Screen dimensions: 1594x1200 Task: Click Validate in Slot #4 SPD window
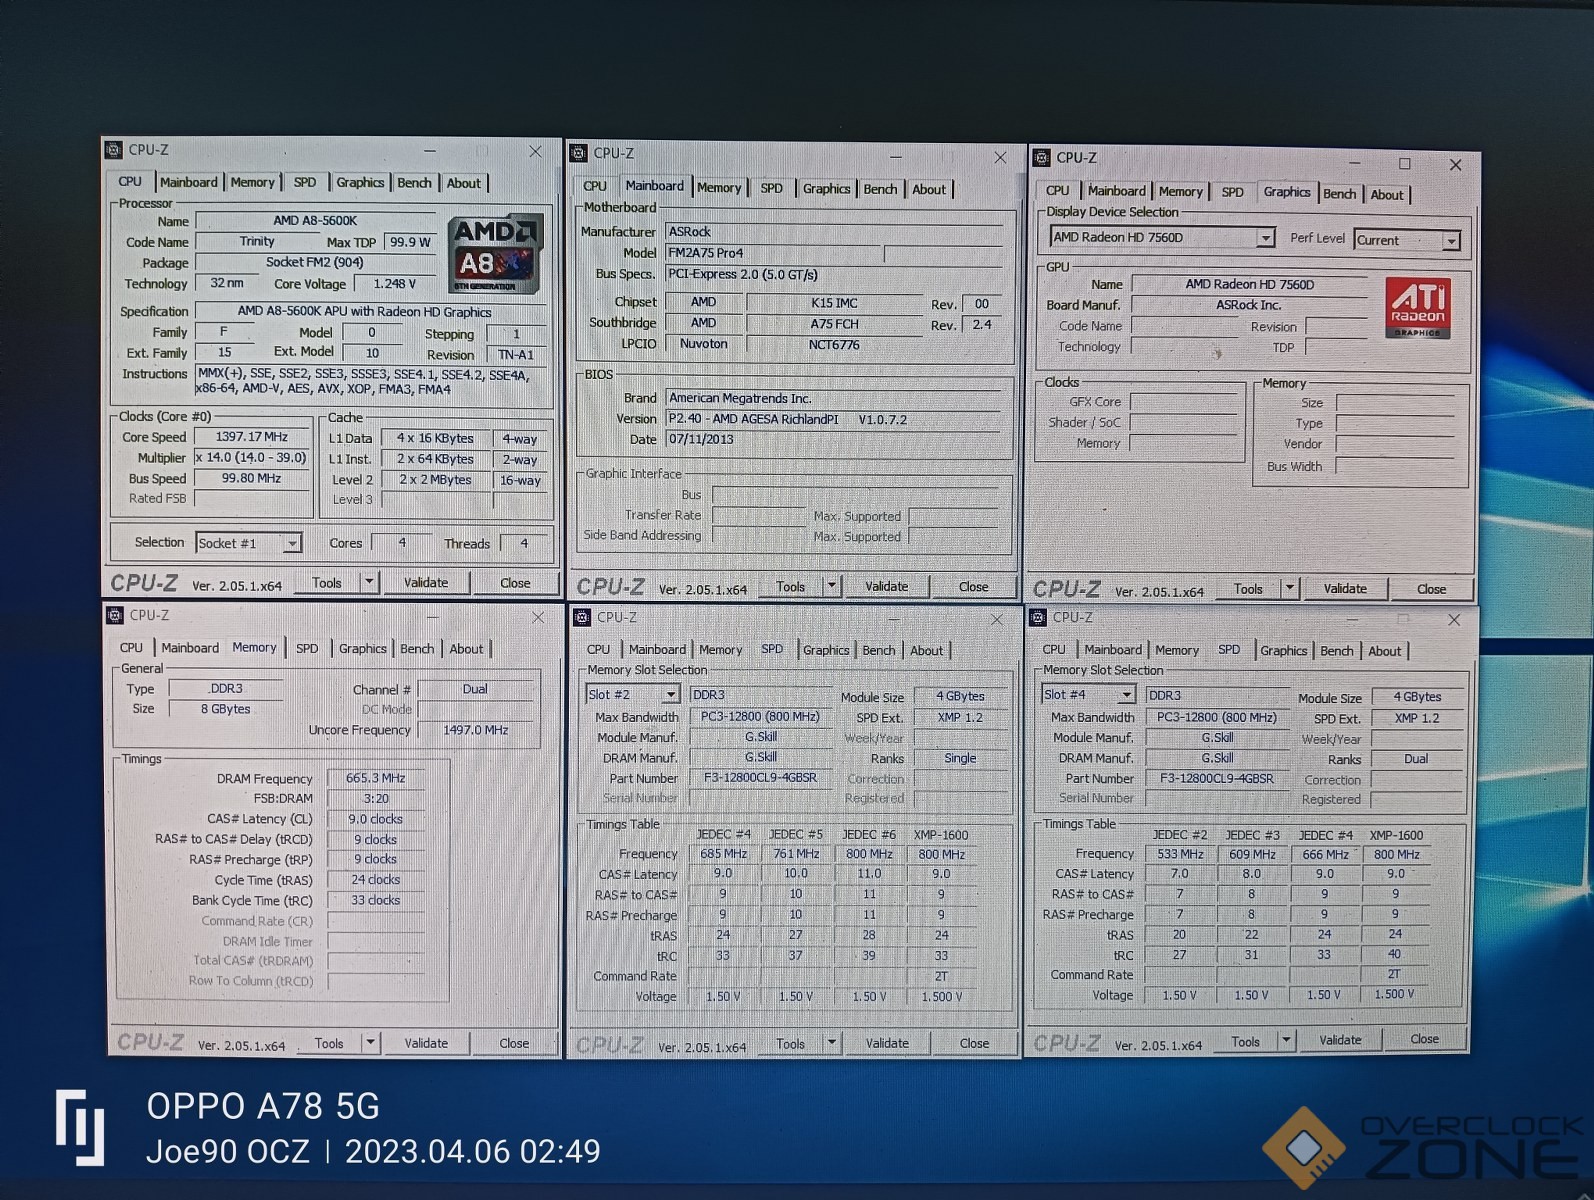(x=1340, y=1040)
